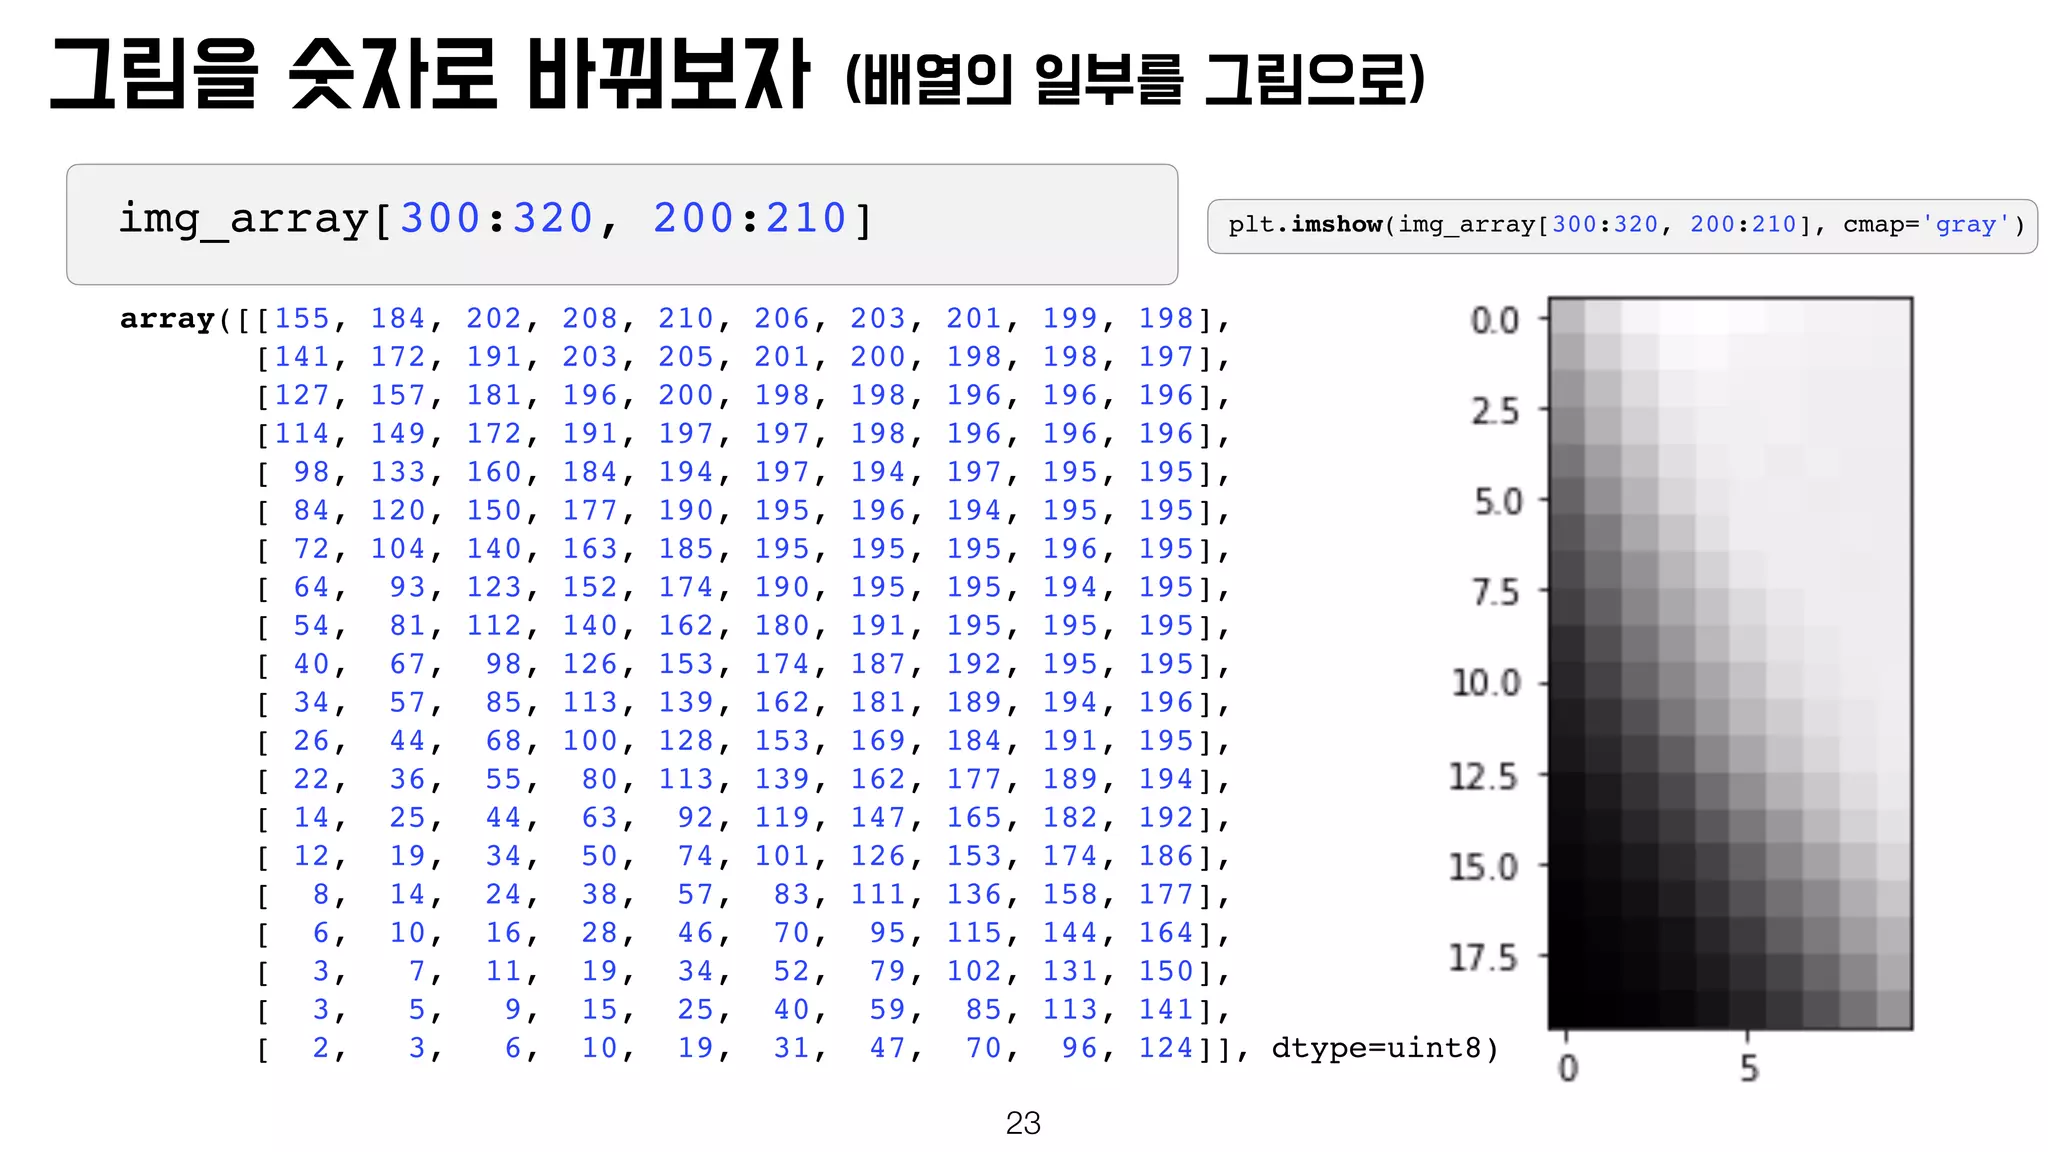Click the array value 199
Viewport: 2048px width, 1152px height.
[x=1070, y=318]
